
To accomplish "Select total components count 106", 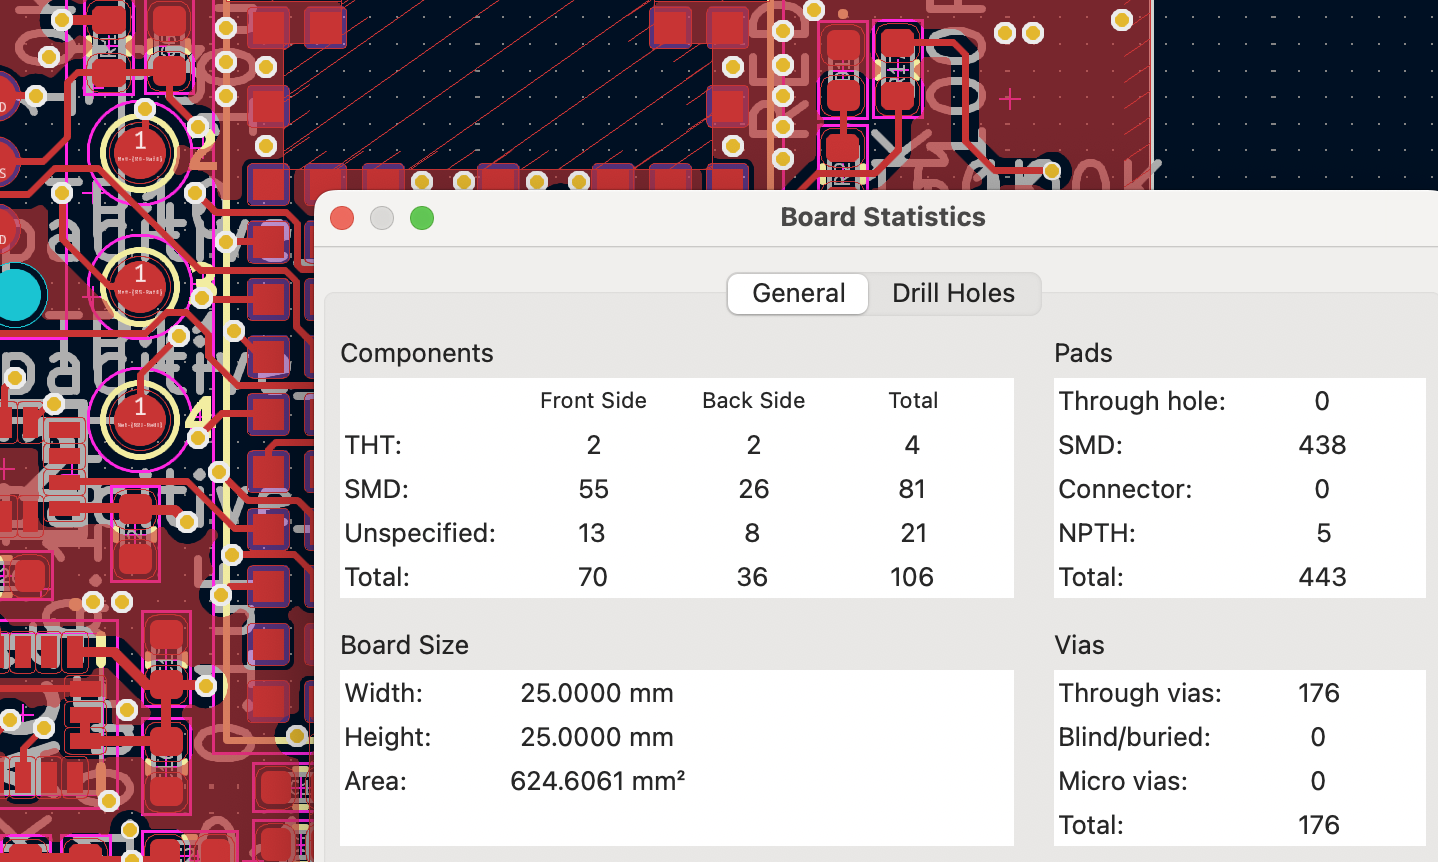I will coord(912,577).
